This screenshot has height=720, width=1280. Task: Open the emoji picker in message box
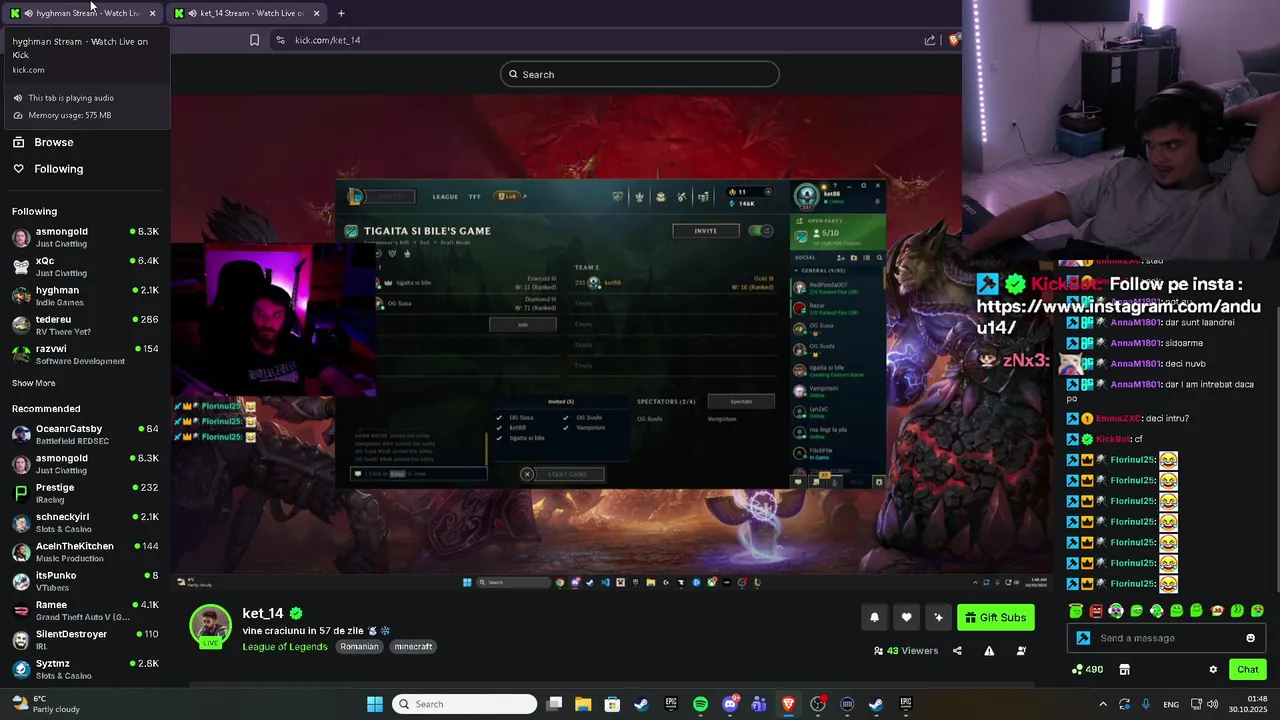pyautogui.click(x=1250, y=638)
